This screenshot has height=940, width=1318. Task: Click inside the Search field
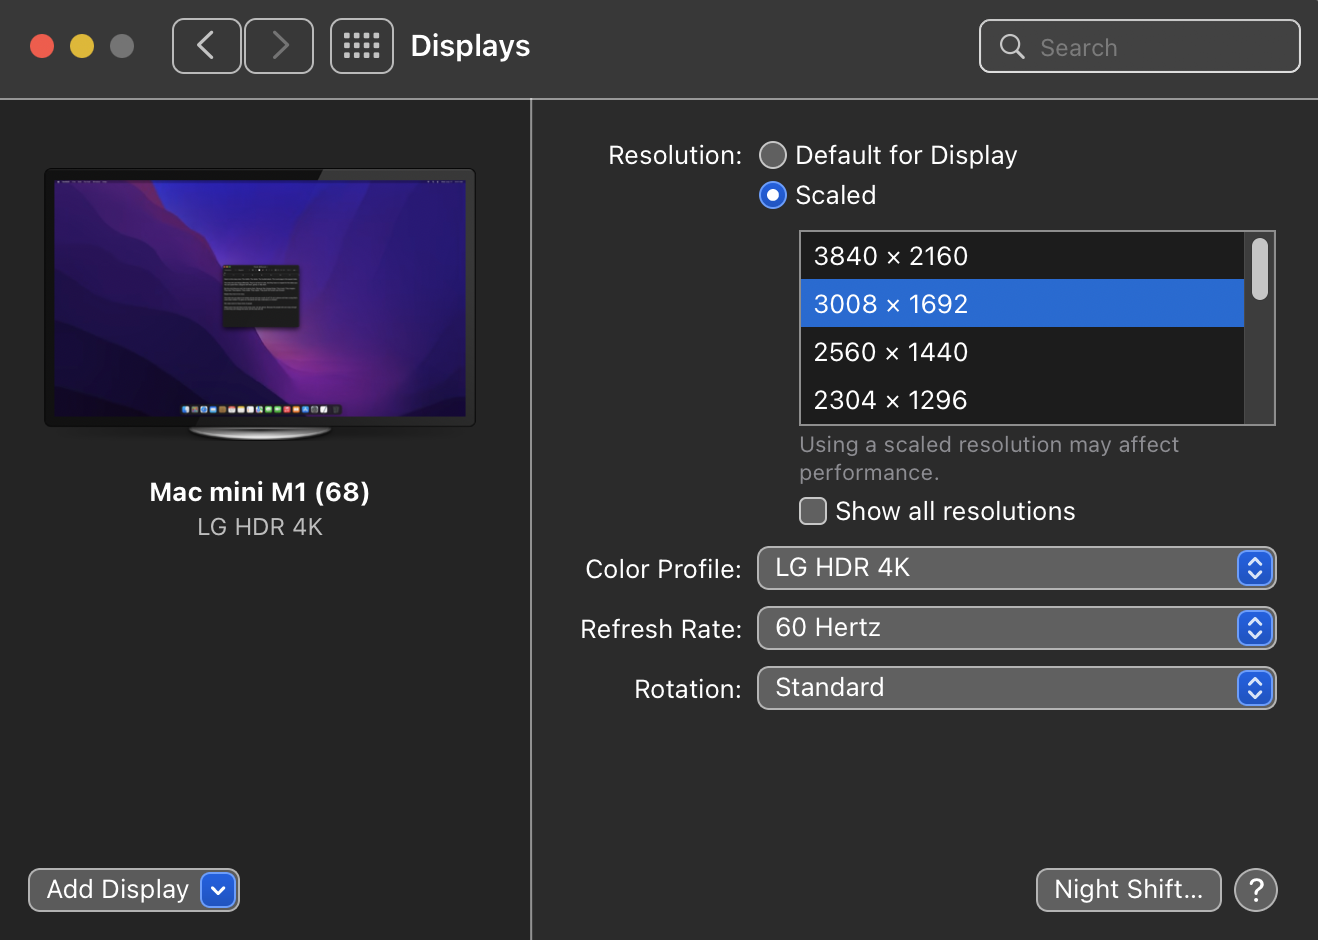[1140, 47]
